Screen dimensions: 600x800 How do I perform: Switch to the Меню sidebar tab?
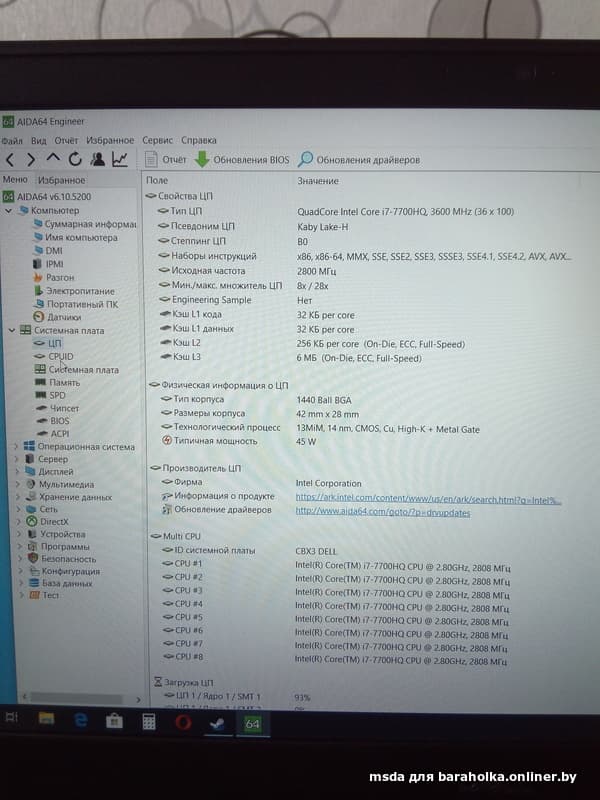tap(15, 180)
